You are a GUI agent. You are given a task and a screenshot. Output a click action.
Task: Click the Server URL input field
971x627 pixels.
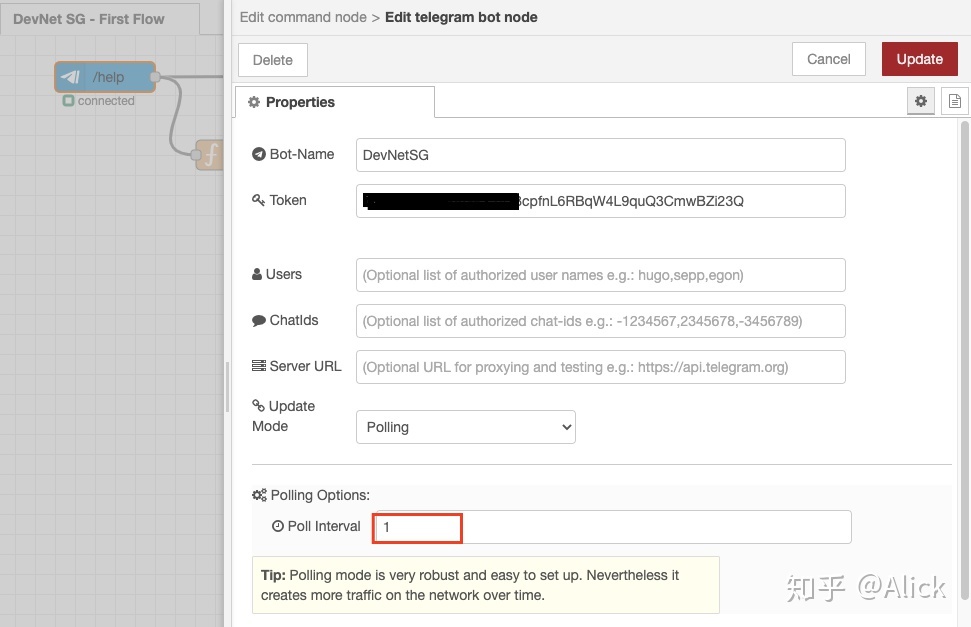[601, 367]
